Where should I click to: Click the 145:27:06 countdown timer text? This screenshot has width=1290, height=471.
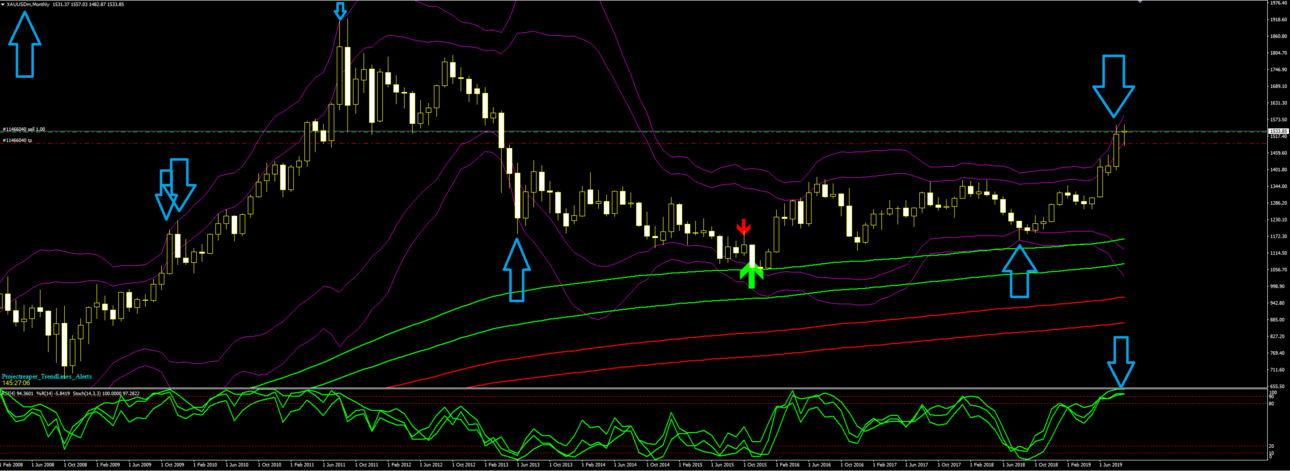point(17,382)
